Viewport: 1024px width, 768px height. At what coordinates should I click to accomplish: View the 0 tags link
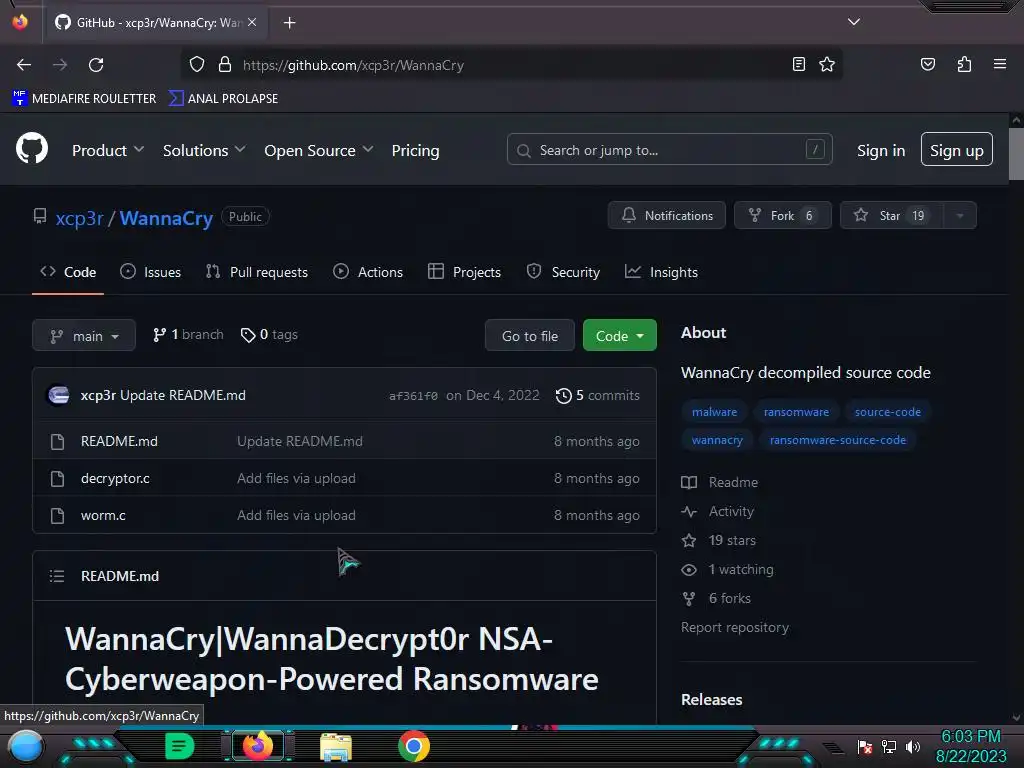[269, 334]
